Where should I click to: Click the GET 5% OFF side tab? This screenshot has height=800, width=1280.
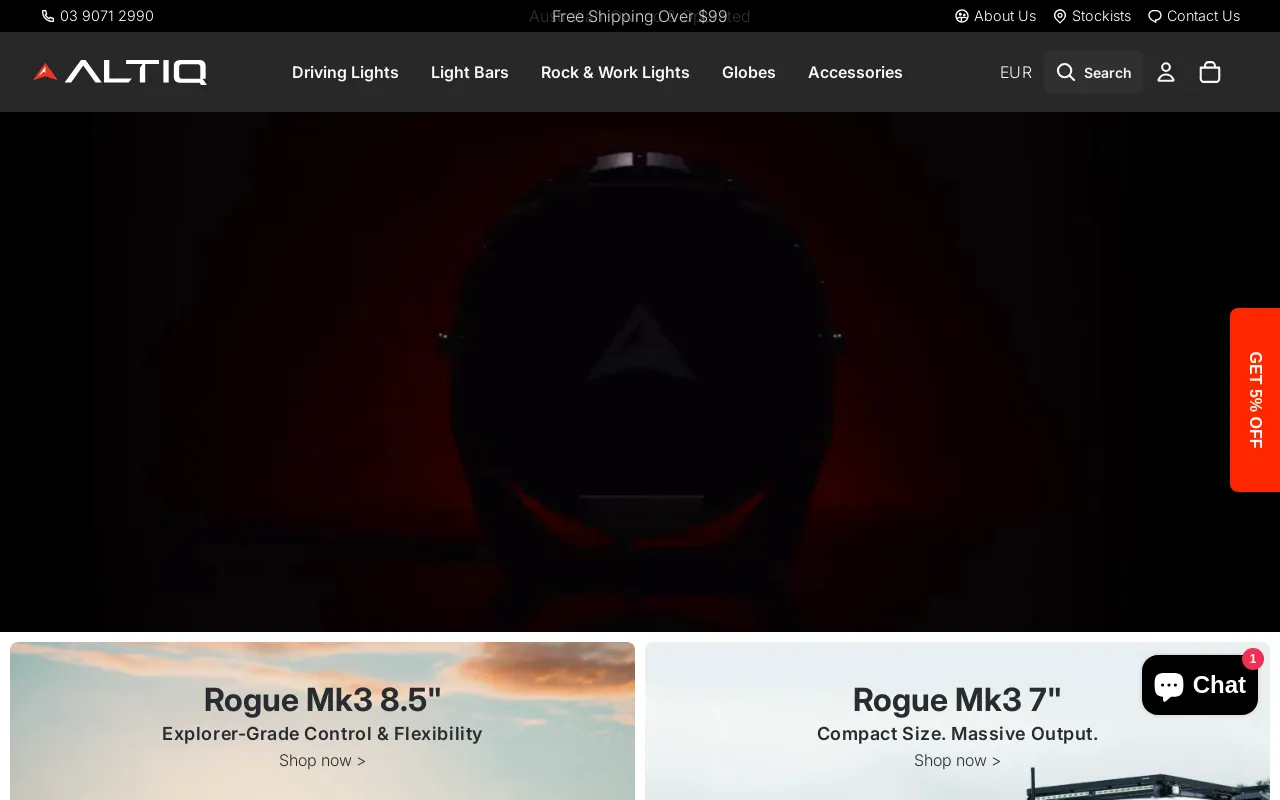[1255, 400]
